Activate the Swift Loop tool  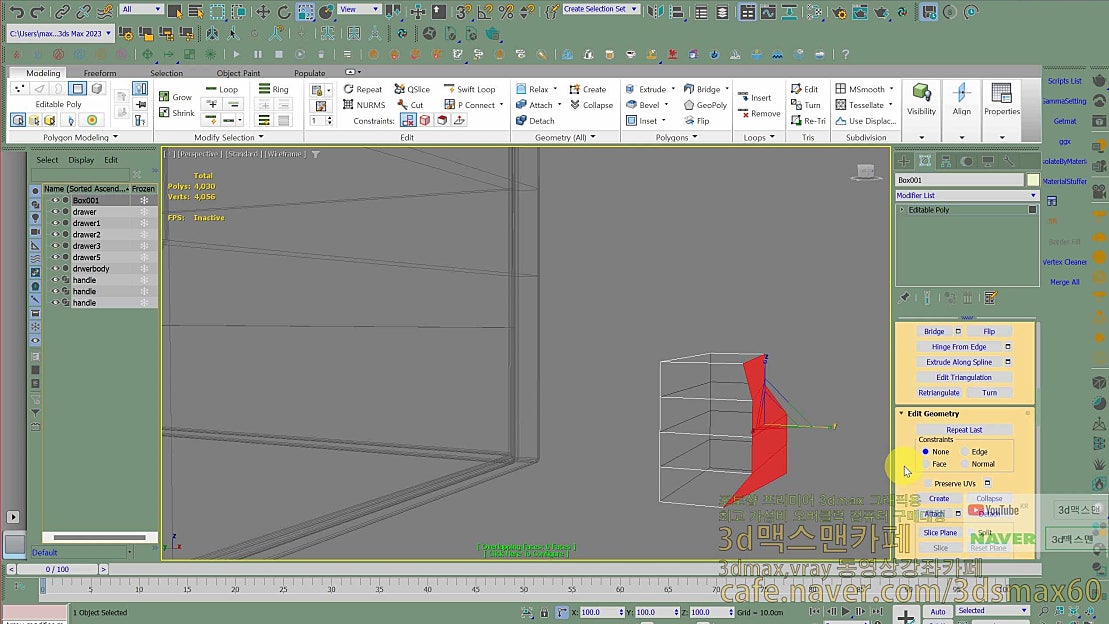(x=472, y=88)
